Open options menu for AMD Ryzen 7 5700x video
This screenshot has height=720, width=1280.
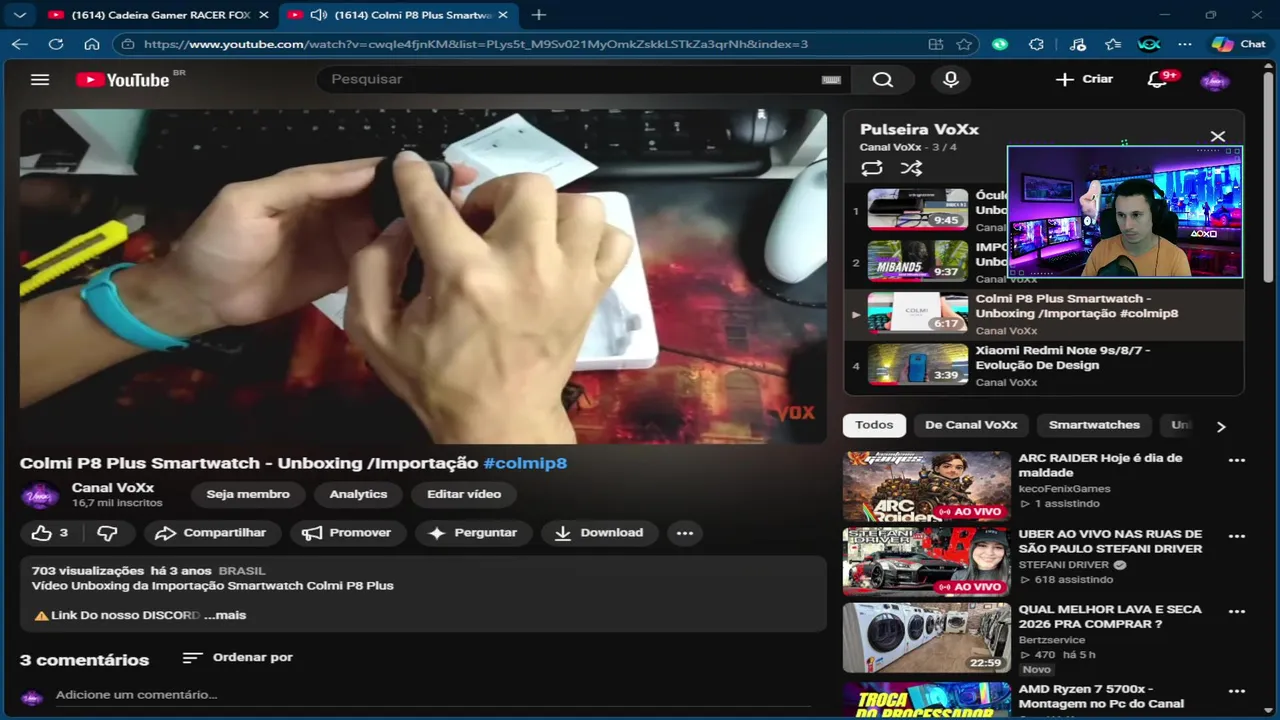1237,691
